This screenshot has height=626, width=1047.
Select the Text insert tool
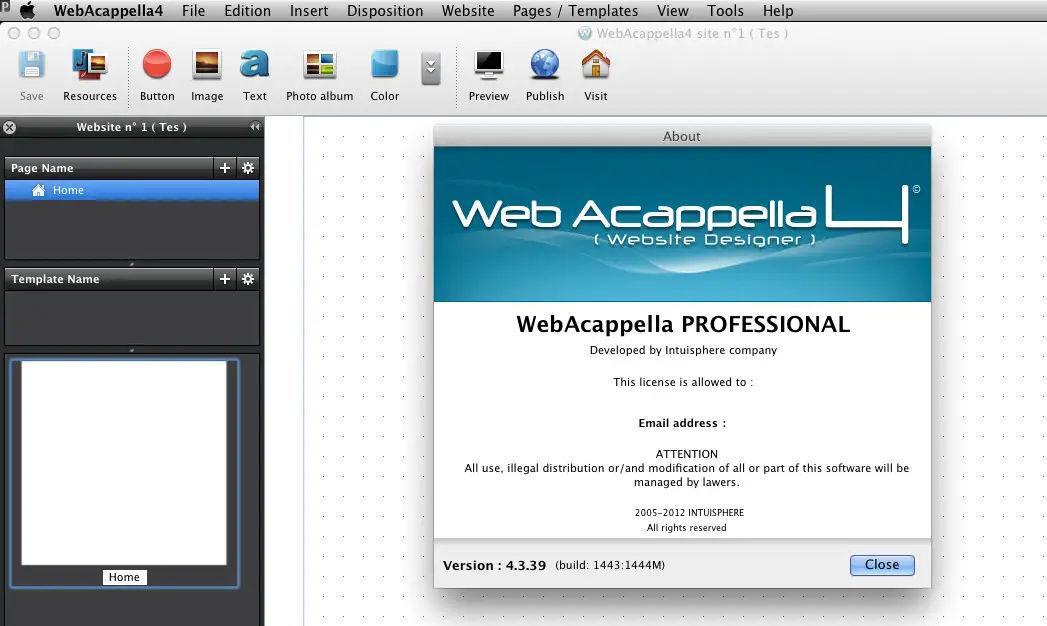tap(254, 75)
